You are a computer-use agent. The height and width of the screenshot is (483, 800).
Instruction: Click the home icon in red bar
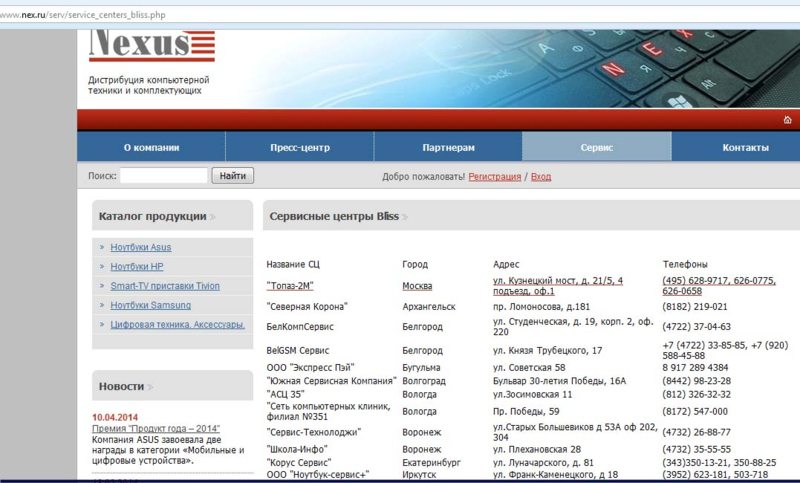(x=787, y=120)
